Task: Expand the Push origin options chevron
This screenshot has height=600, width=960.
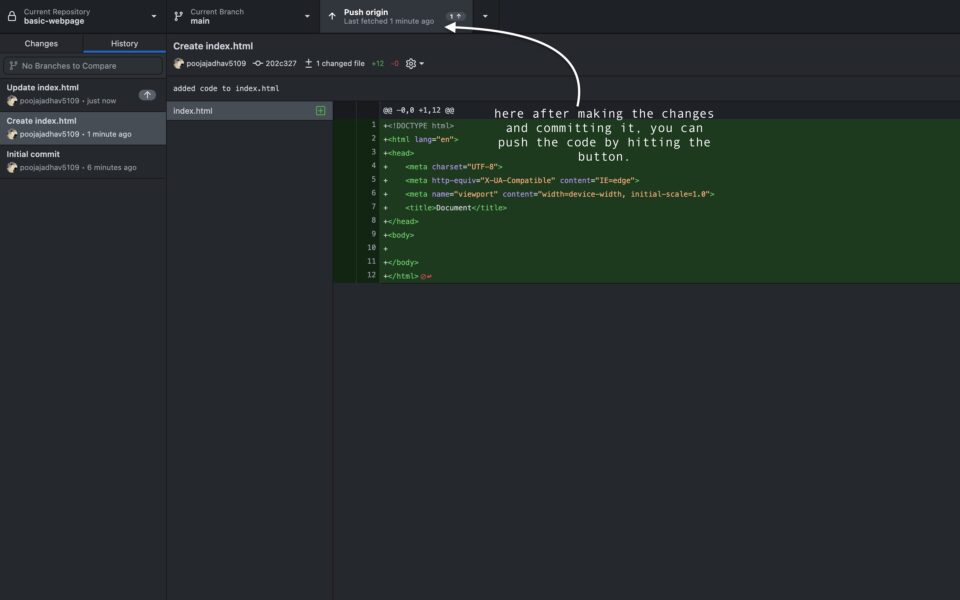Action: coord(485,16)
